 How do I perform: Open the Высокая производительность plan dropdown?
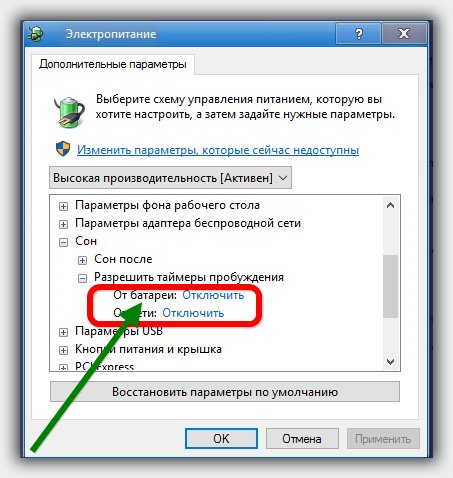pyautogui.click(x=170, y=178)
